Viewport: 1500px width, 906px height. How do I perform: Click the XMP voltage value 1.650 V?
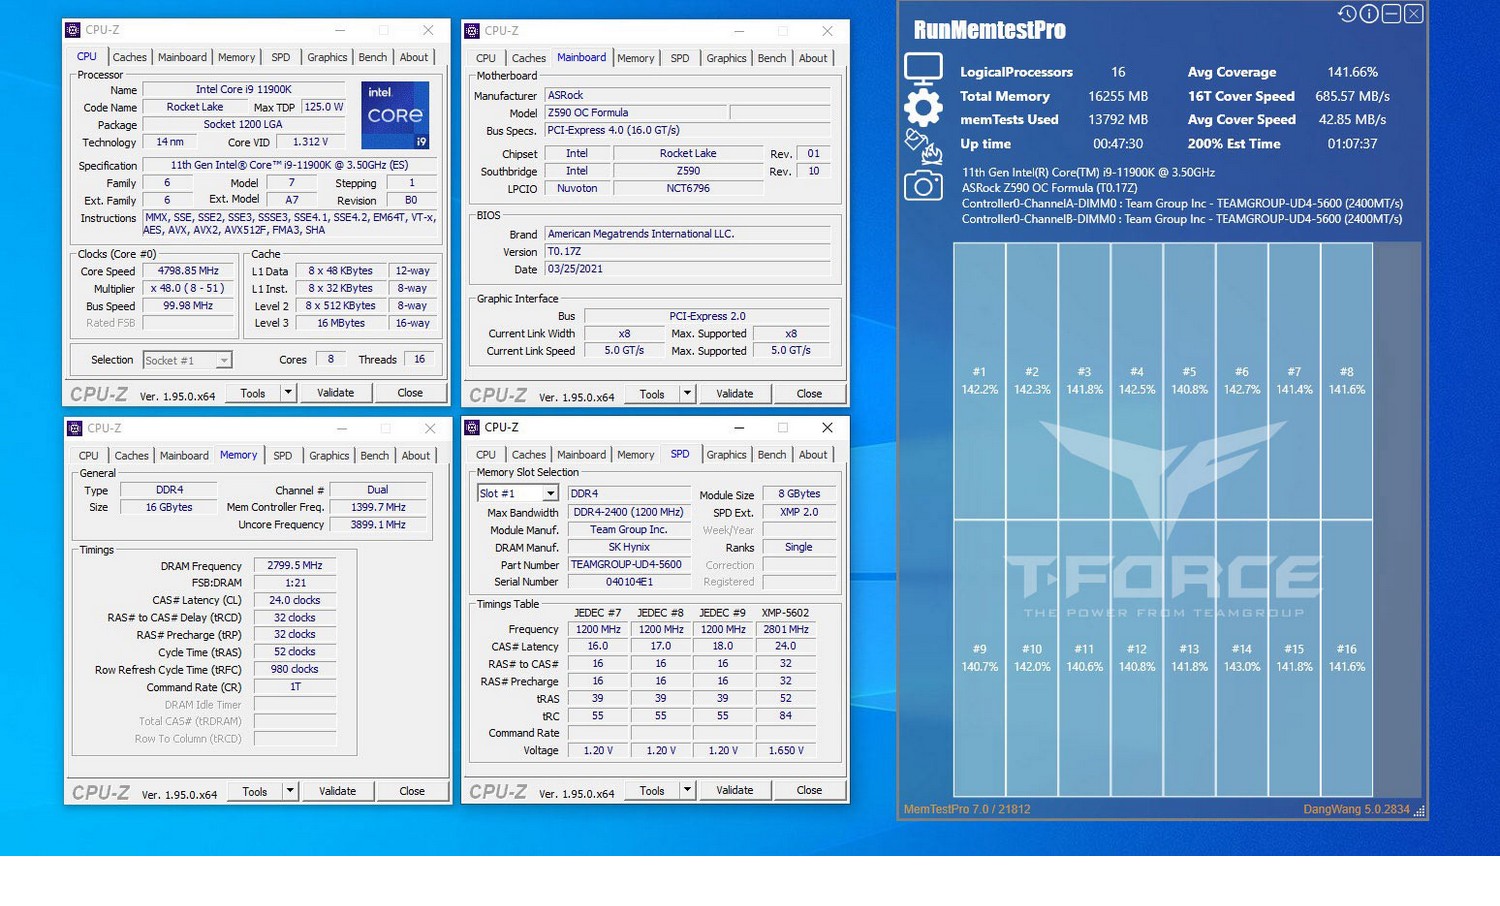pos(785,750)
